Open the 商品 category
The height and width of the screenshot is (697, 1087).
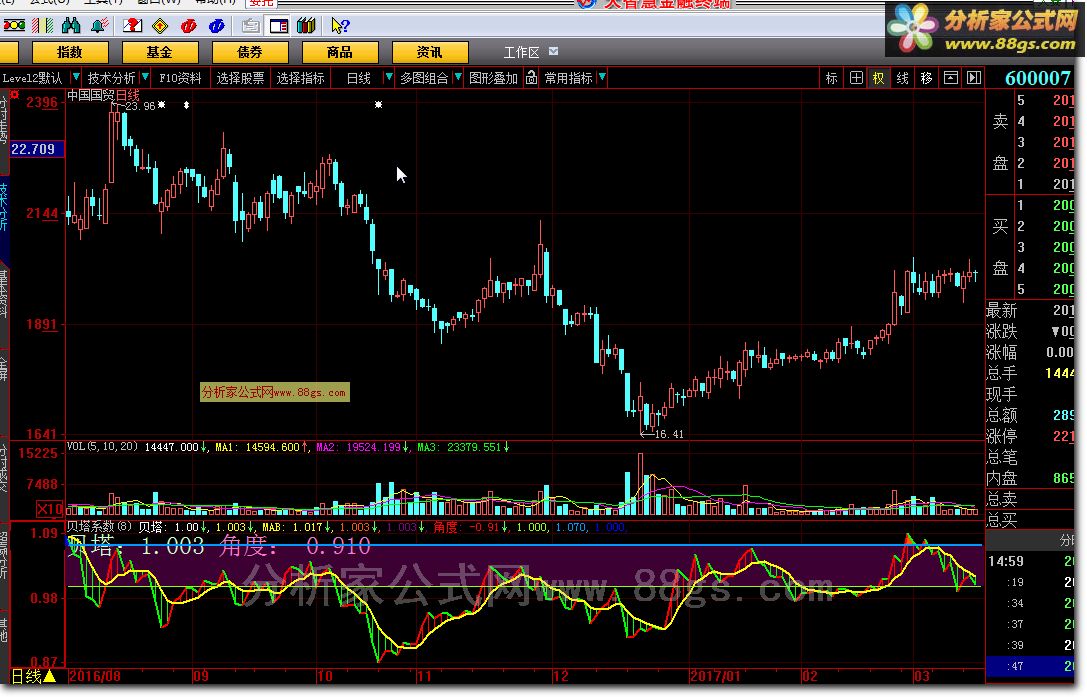point(340,52)
